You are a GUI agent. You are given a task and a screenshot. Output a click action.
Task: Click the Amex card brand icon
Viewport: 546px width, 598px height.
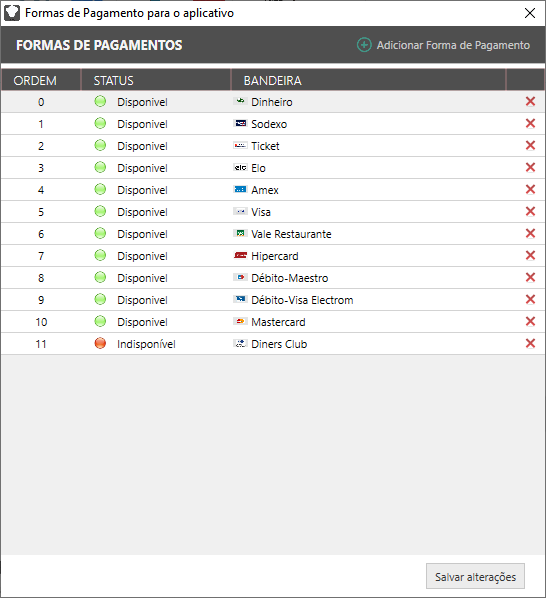tap(240, 190)
